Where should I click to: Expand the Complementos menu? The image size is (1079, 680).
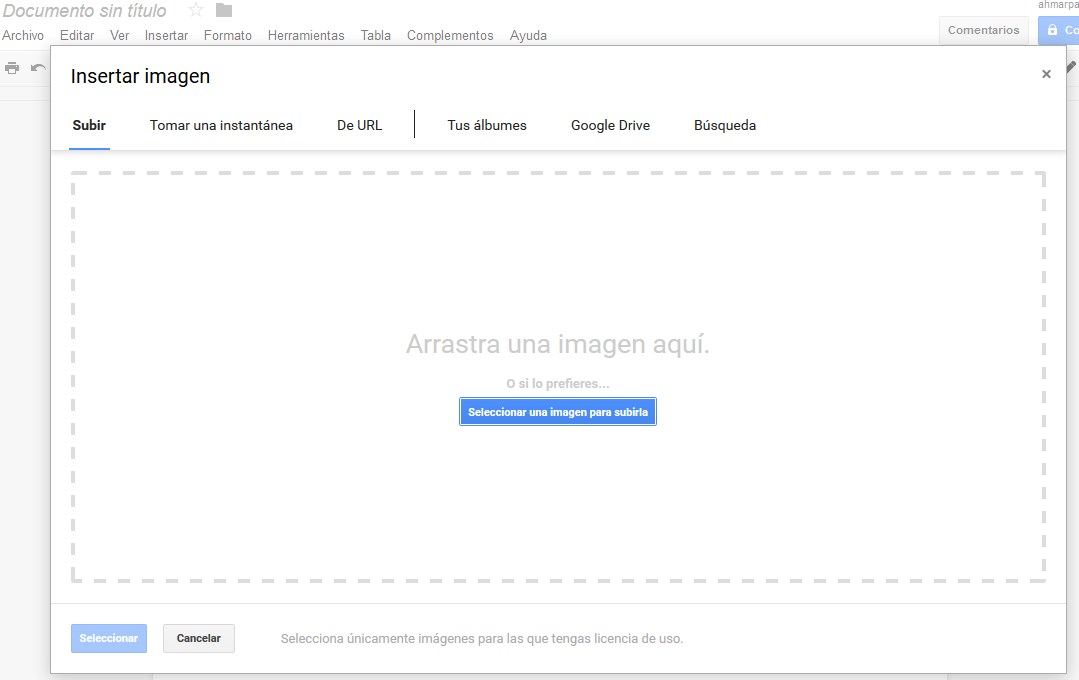tap(450, 35)
